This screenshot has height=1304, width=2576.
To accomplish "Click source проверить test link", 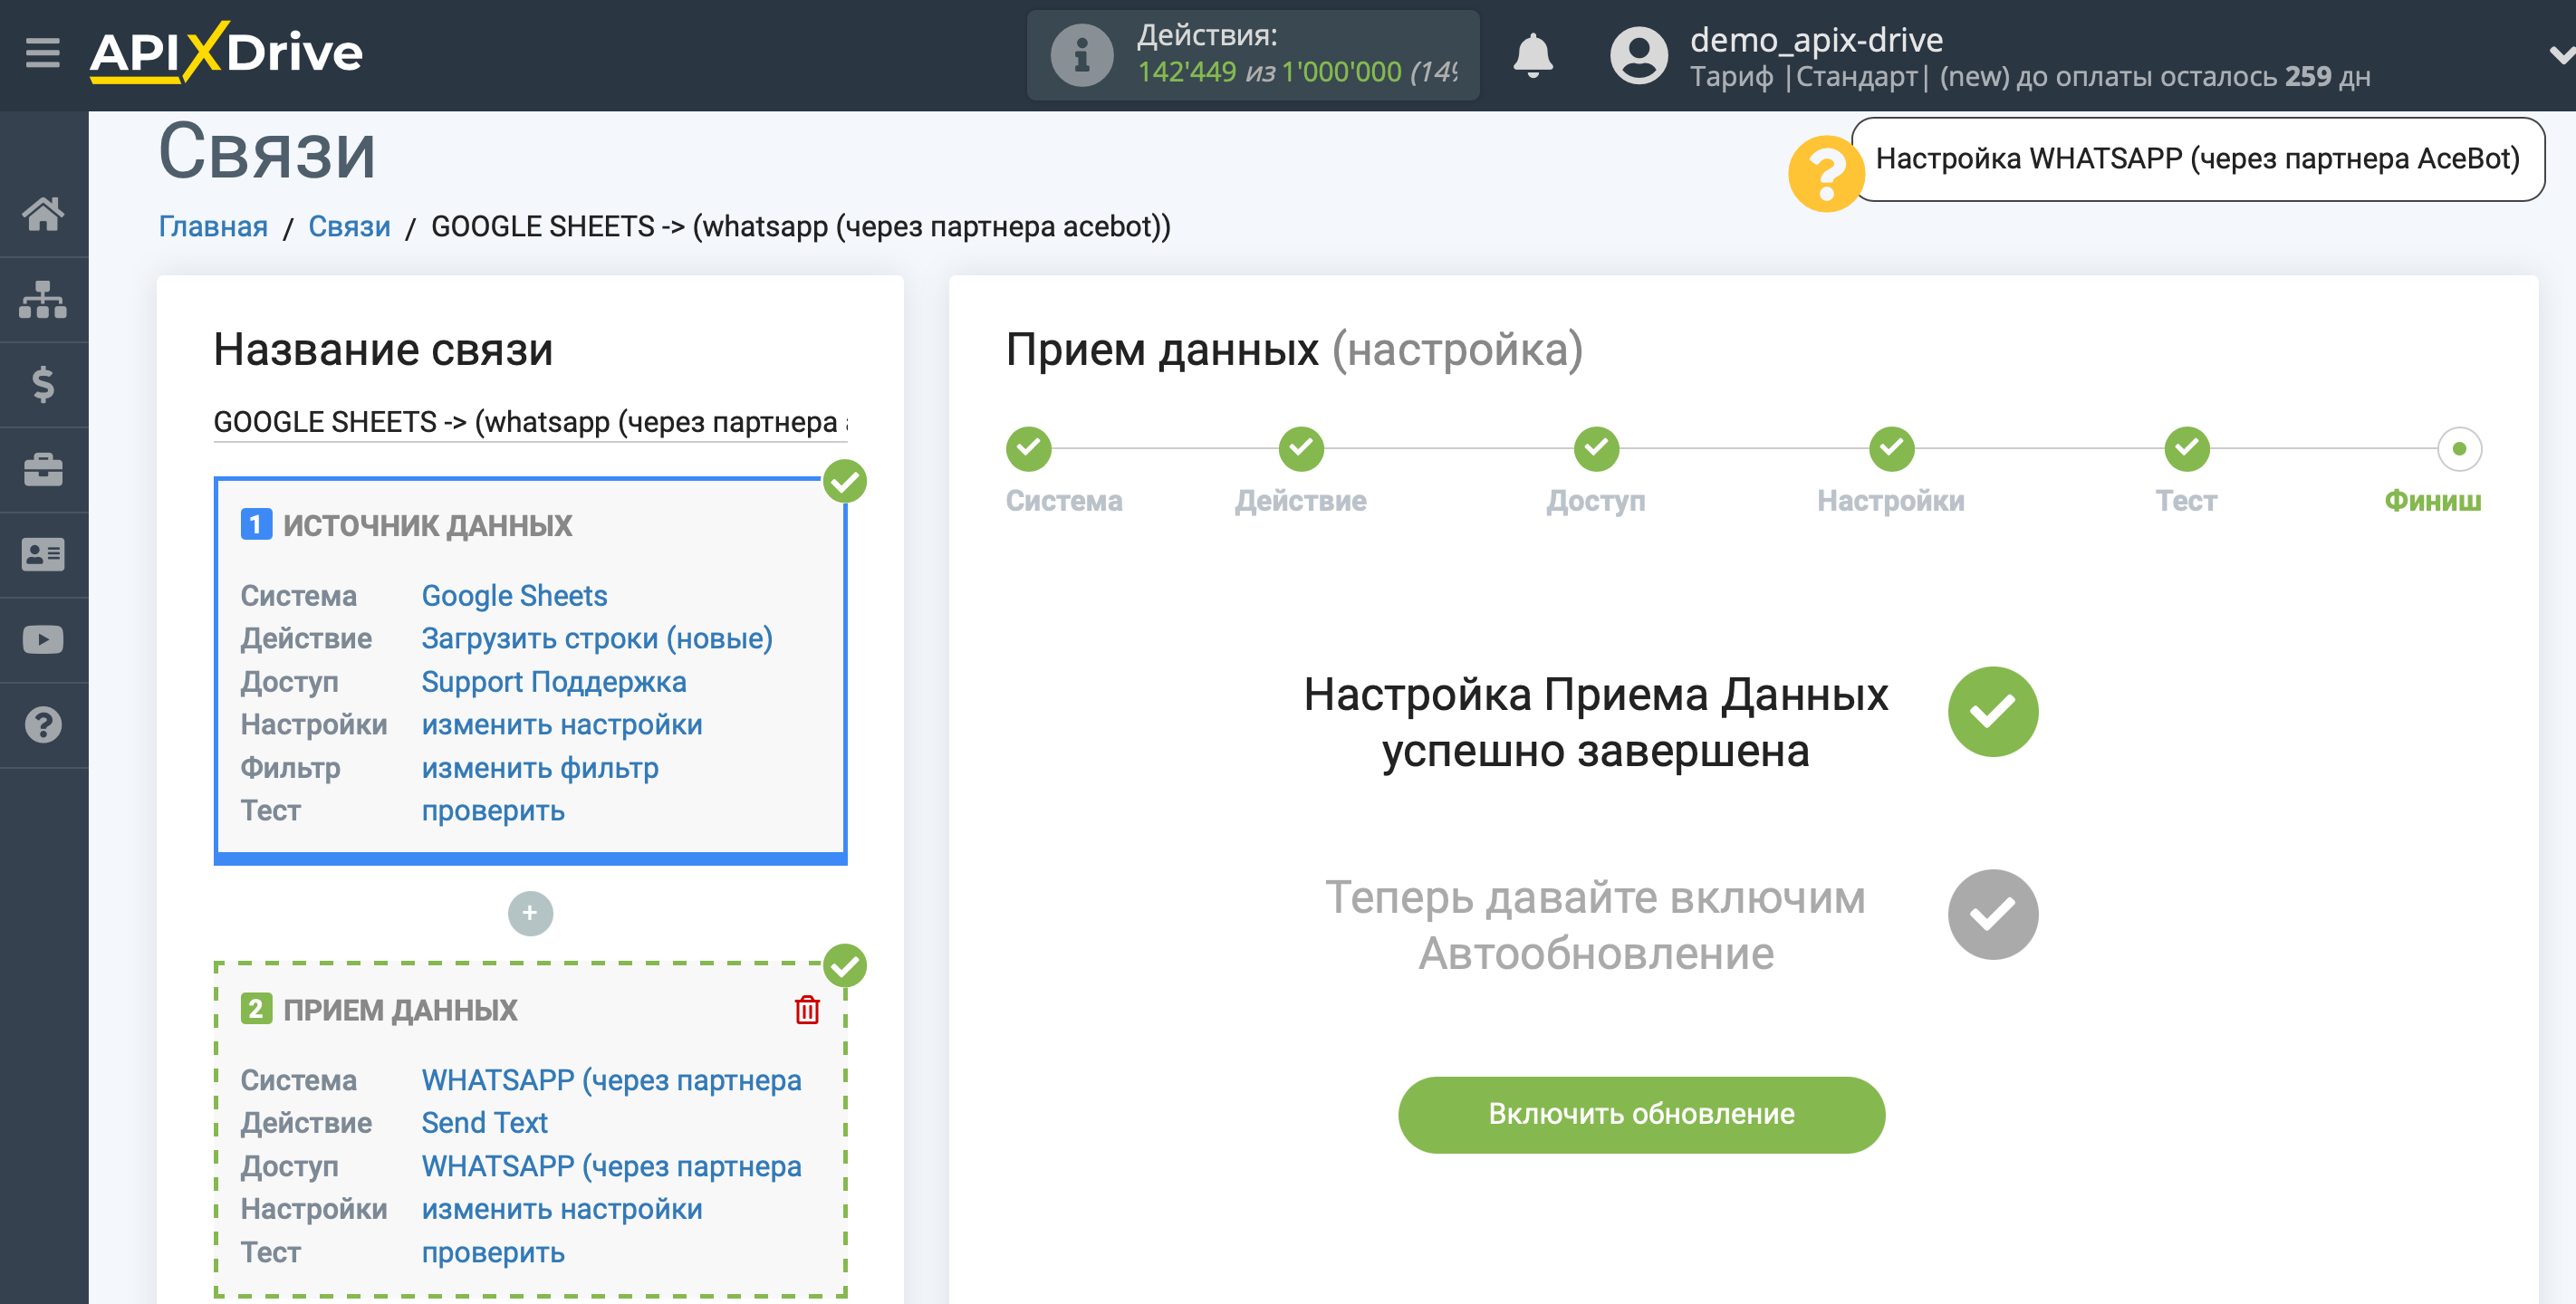I will tap(493, 810).
